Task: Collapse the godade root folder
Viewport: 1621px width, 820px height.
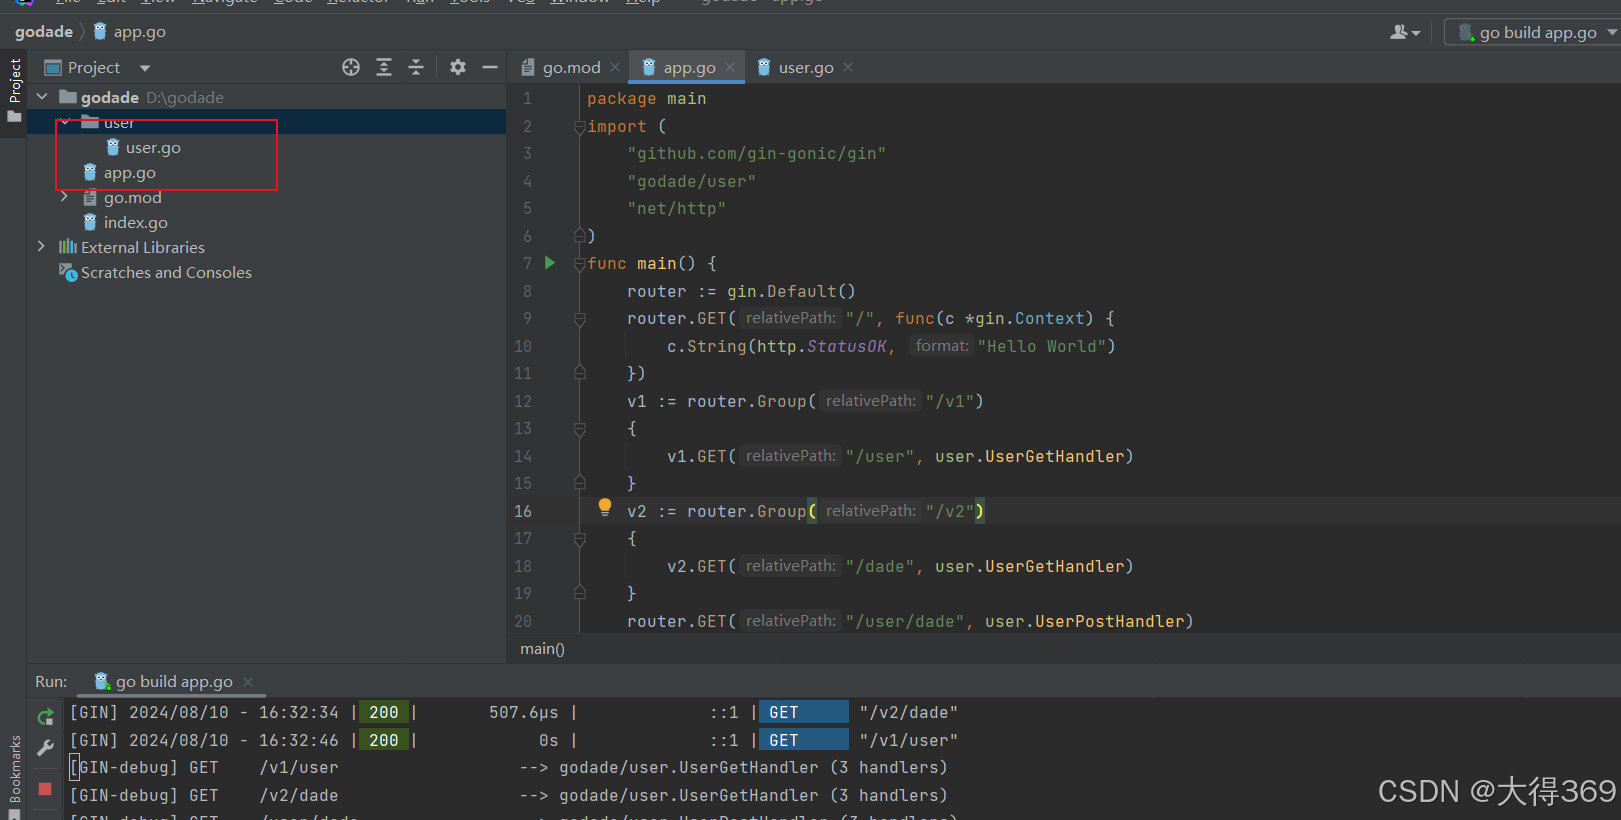Action: coord(42,97)
